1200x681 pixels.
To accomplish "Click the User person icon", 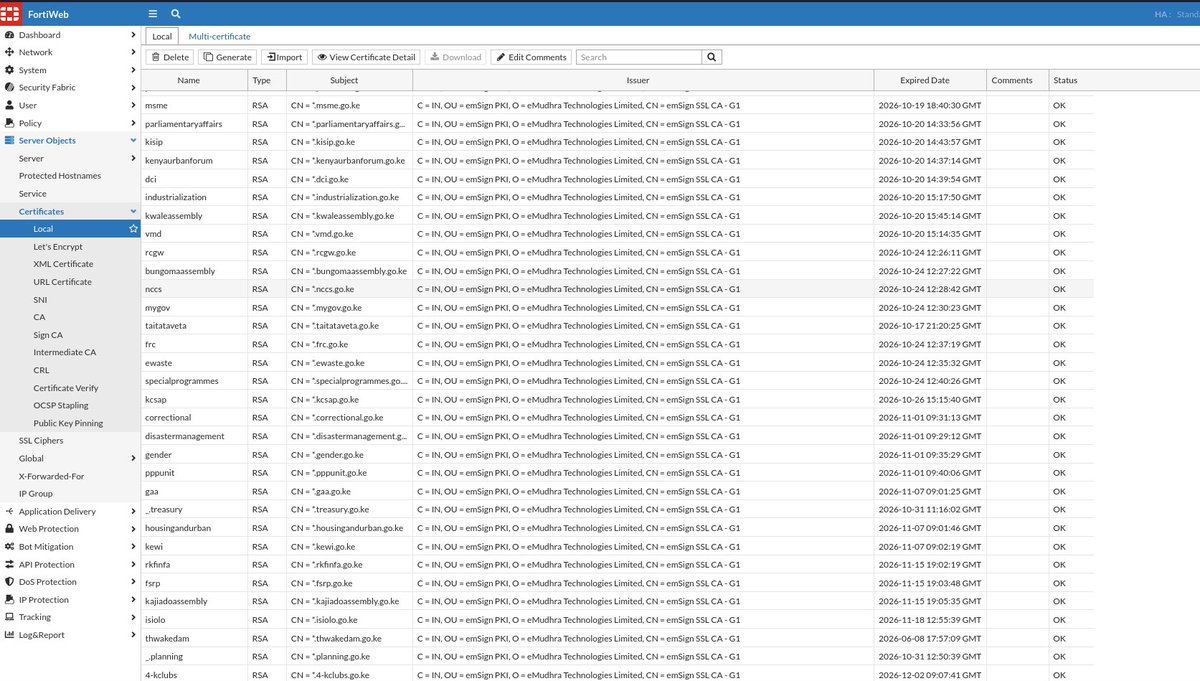I will pos(10,105).
